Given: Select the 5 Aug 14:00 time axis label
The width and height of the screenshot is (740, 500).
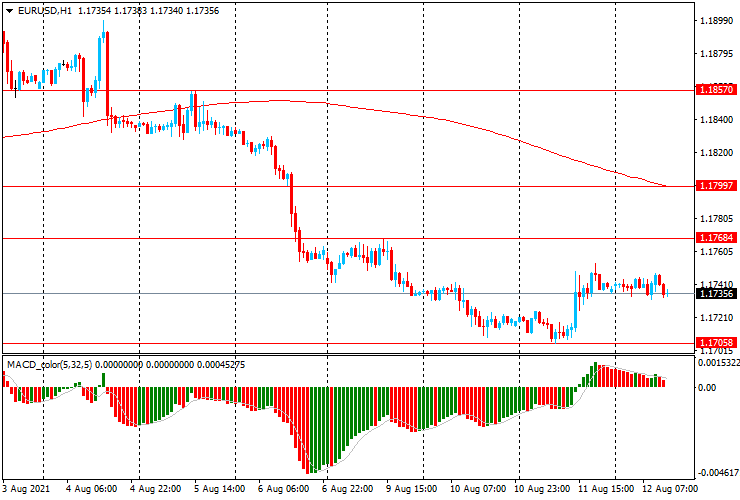Looking at the screenshot, I should click(219, 488).
